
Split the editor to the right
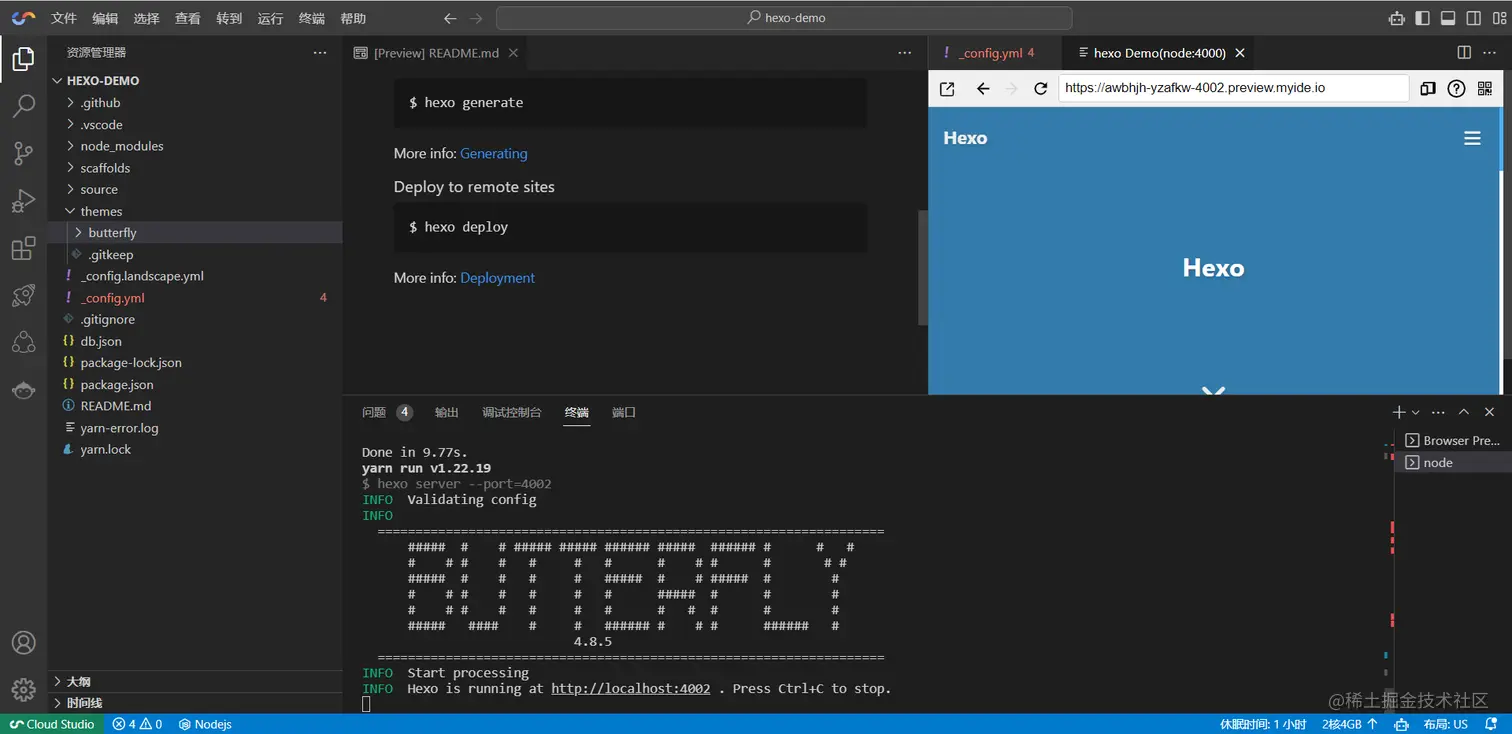click(1464, 53)
